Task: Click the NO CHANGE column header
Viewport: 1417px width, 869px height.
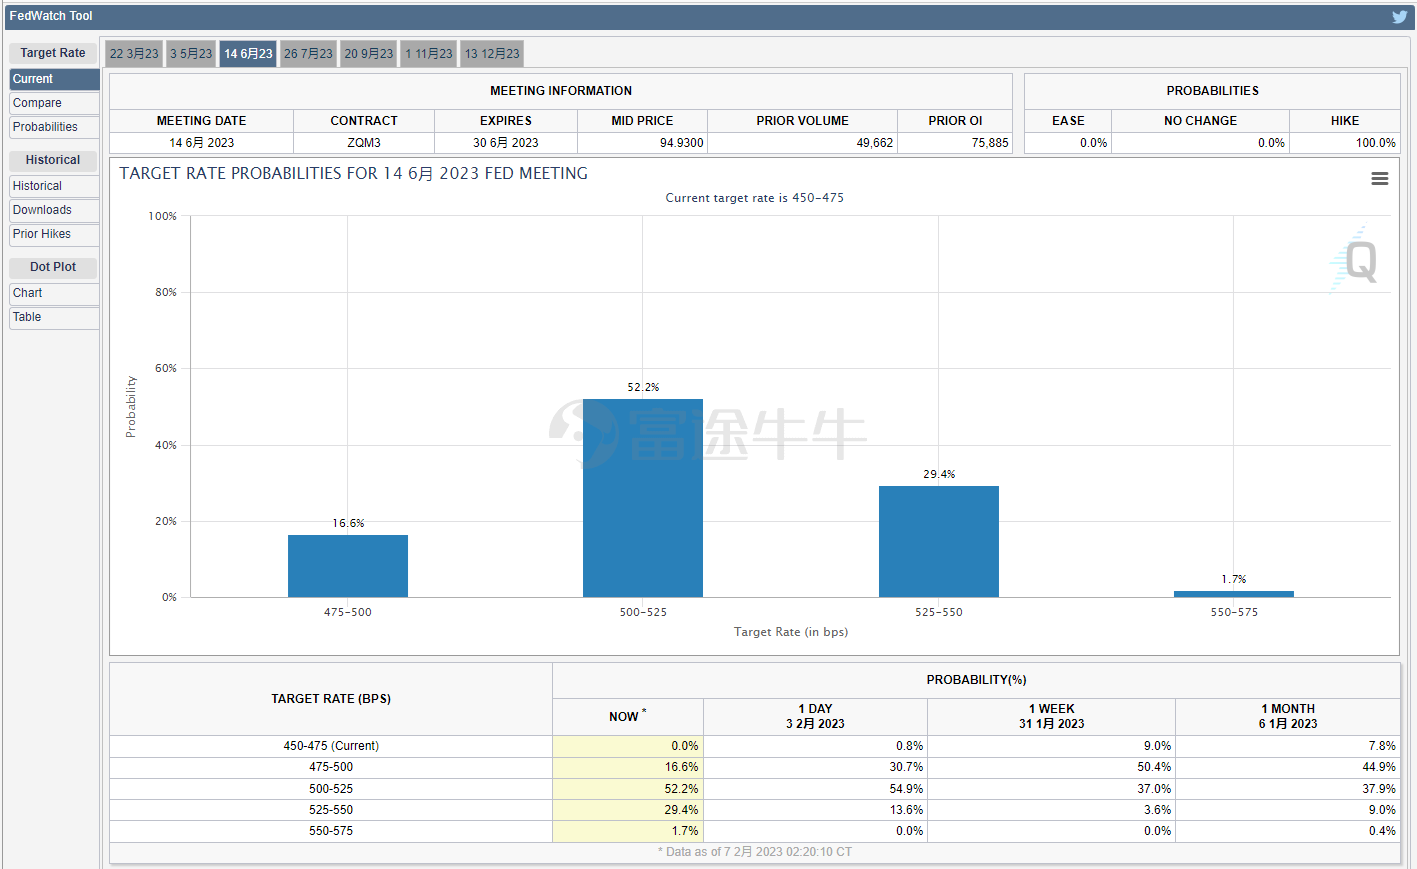Action: tap(1200, 121)
